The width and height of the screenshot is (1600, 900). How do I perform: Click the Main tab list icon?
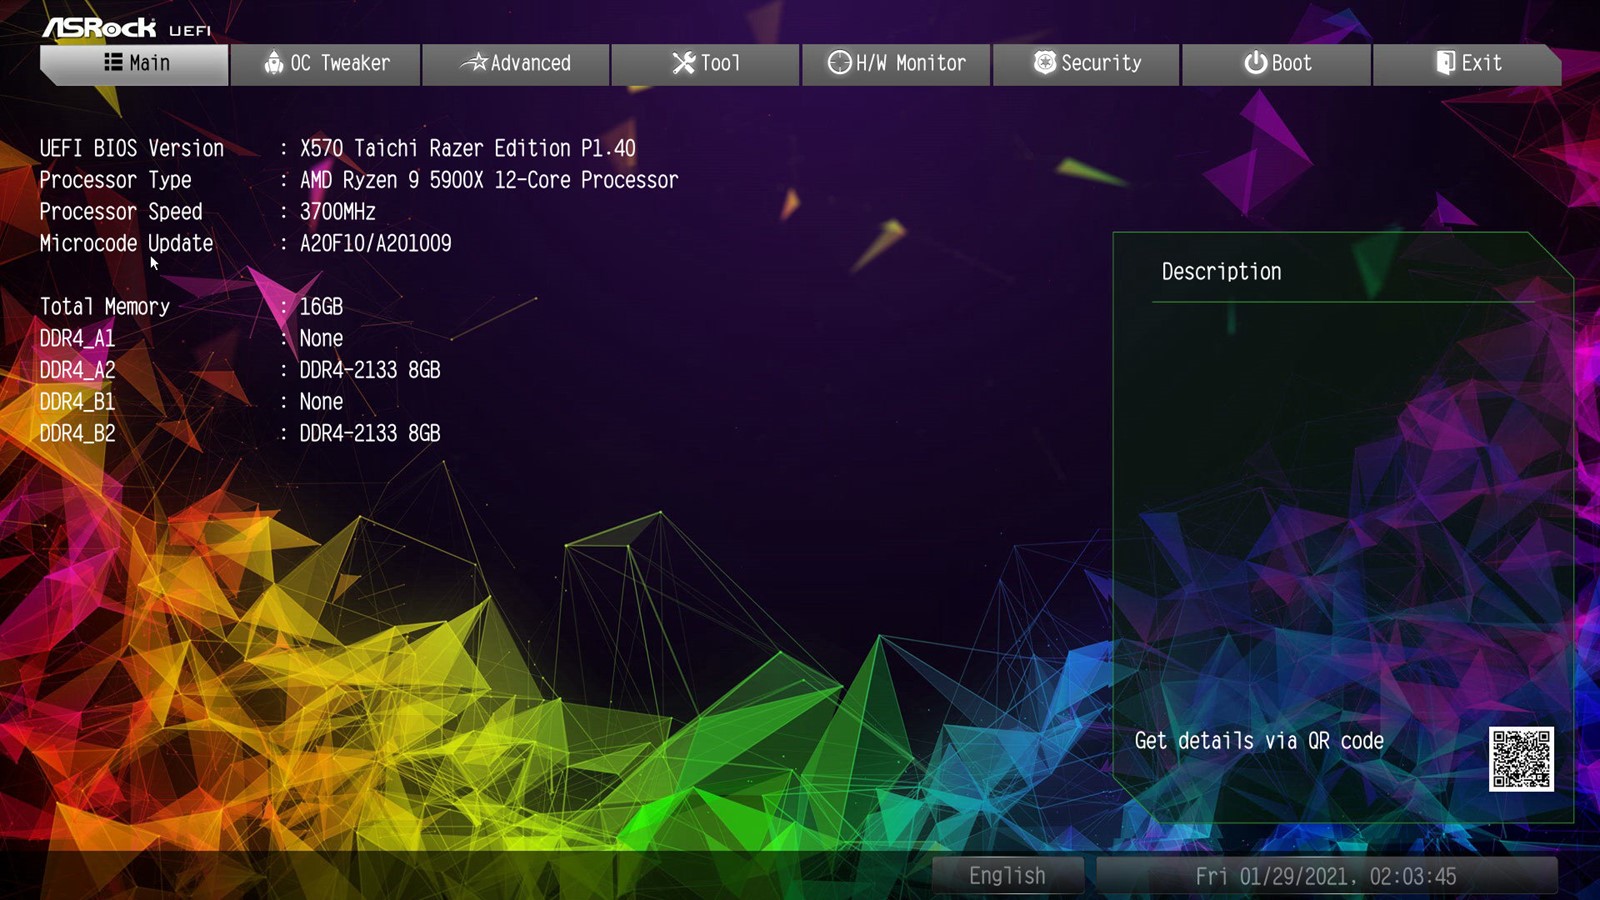click(113, 62)
